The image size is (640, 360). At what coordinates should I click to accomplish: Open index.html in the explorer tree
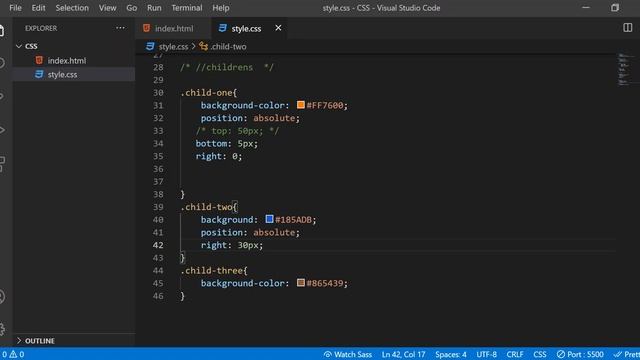(x=74, y=60)
